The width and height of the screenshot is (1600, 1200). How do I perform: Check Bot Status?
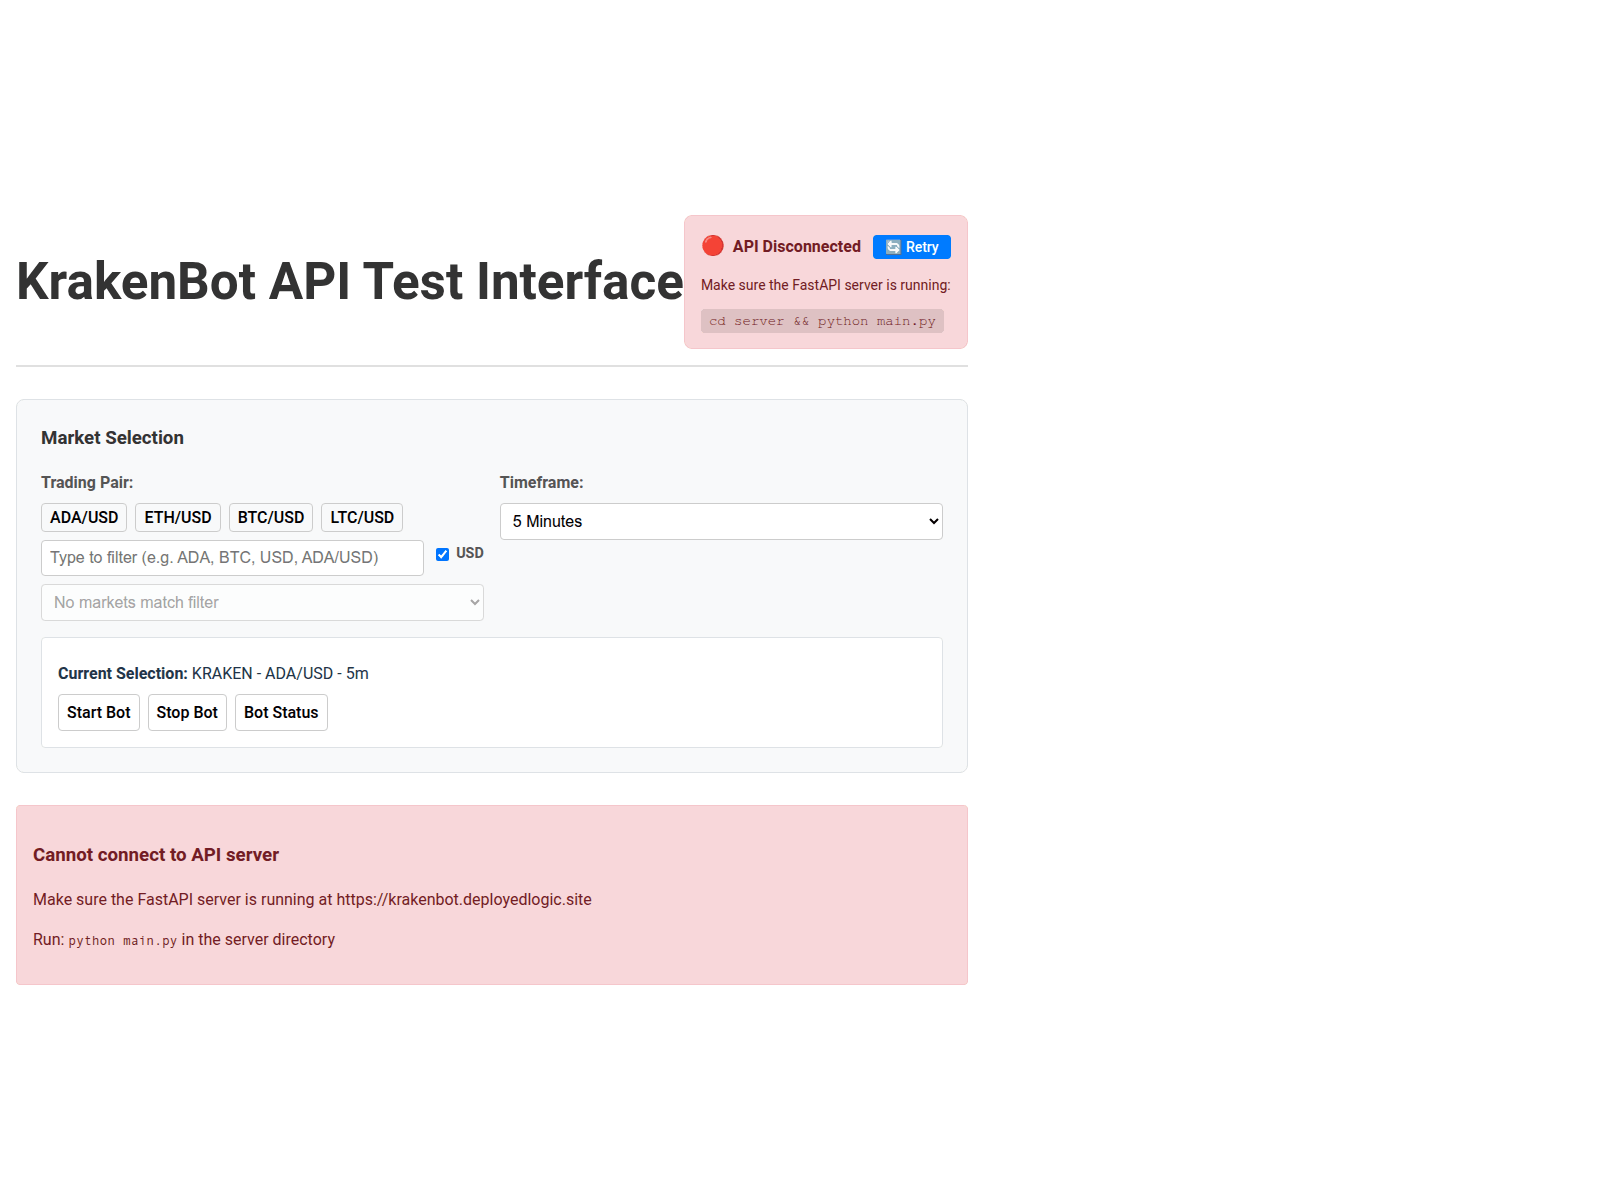click(x=281, y=712)
